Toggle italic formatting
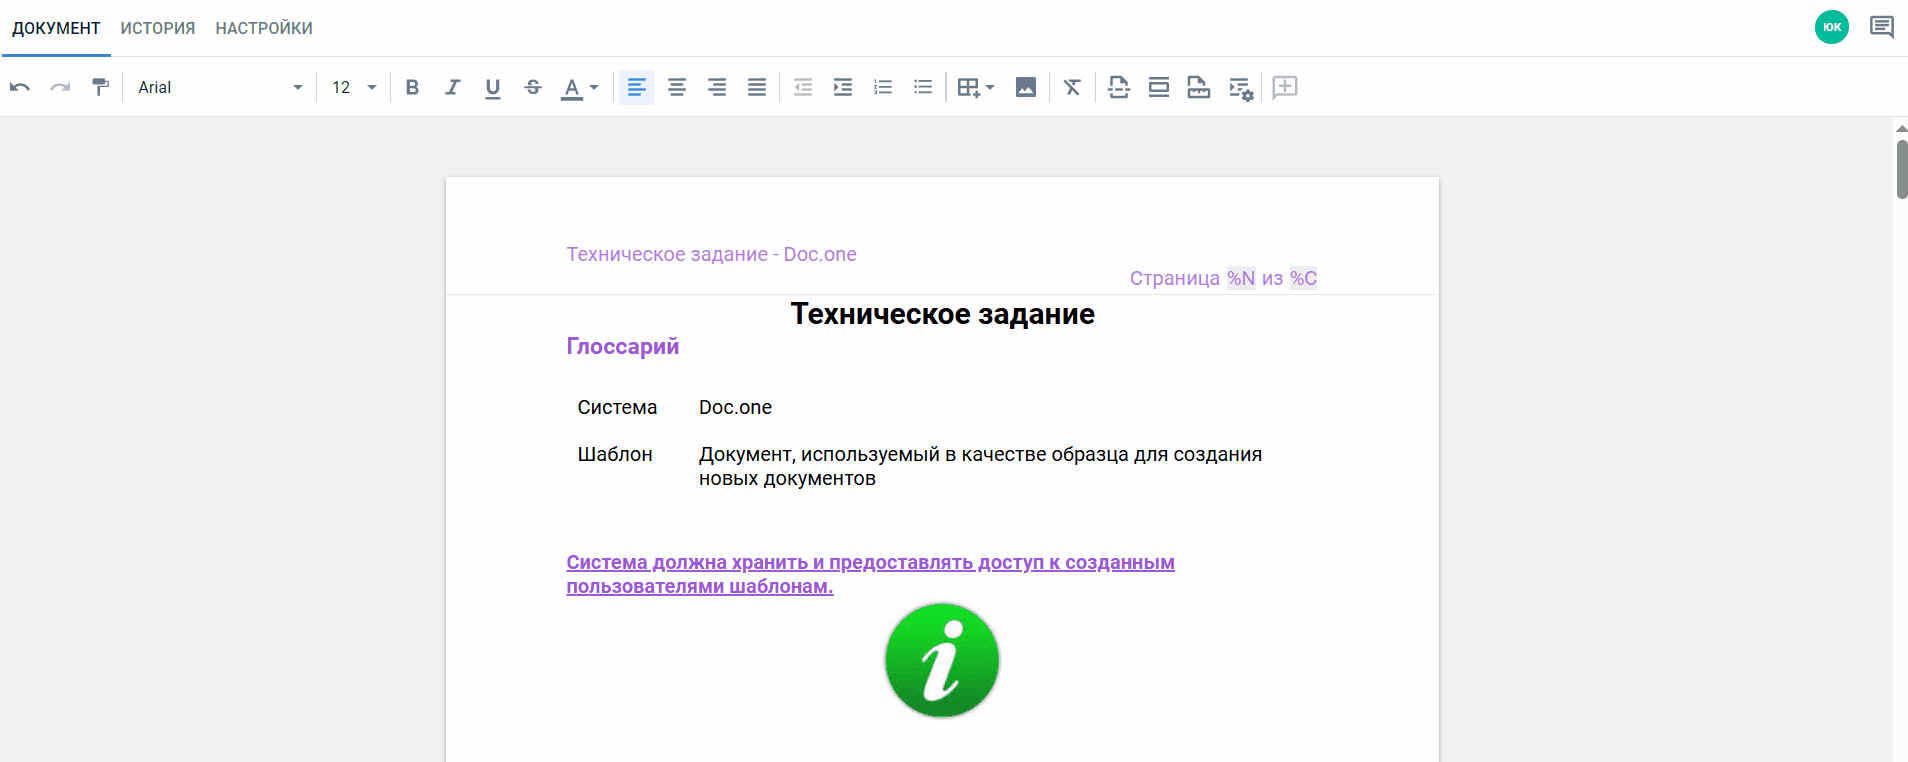This screenshot has width=1908, height=762. point(452,87)
